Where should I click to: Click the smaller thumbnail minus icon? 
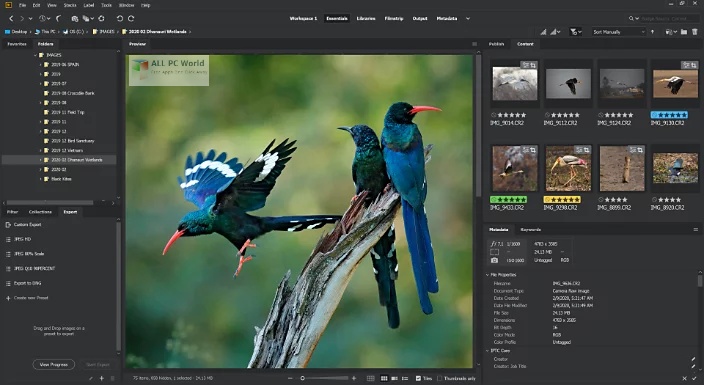click(x=290, y=378)
